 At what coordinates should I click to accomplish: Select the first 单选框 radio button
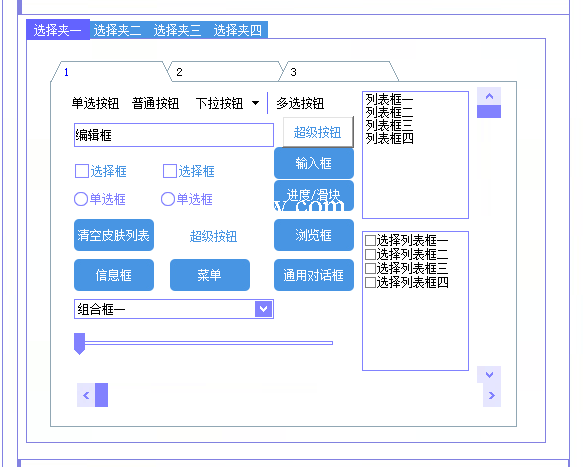(81, 199)
